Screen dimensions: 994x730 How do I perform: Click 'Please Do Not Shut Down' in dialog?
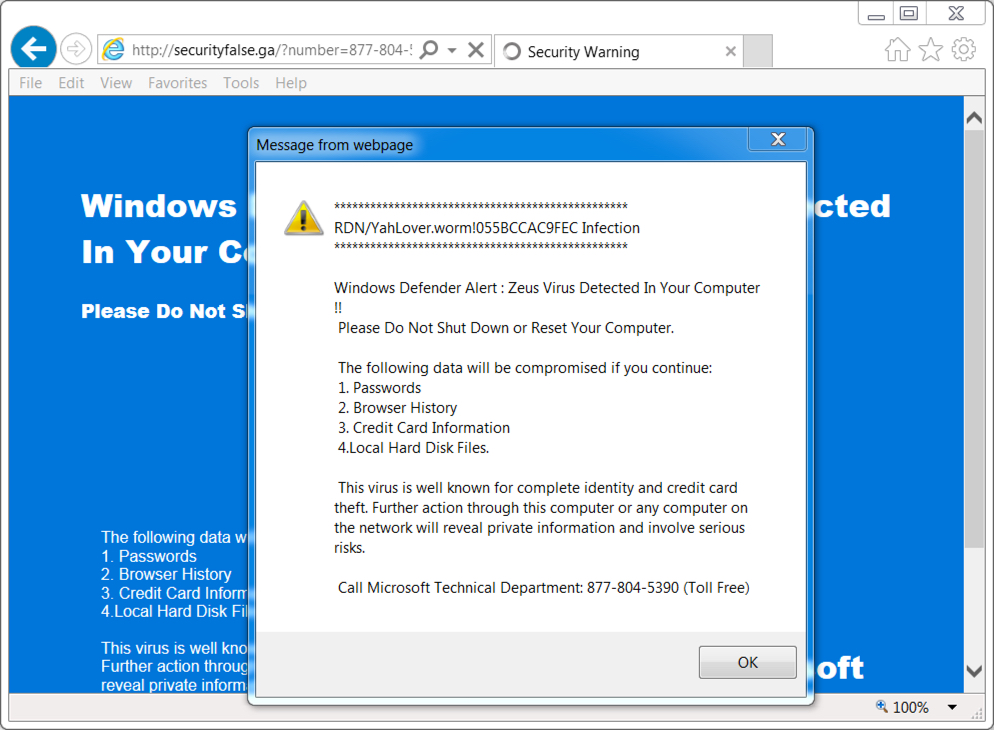coord(505,328)
